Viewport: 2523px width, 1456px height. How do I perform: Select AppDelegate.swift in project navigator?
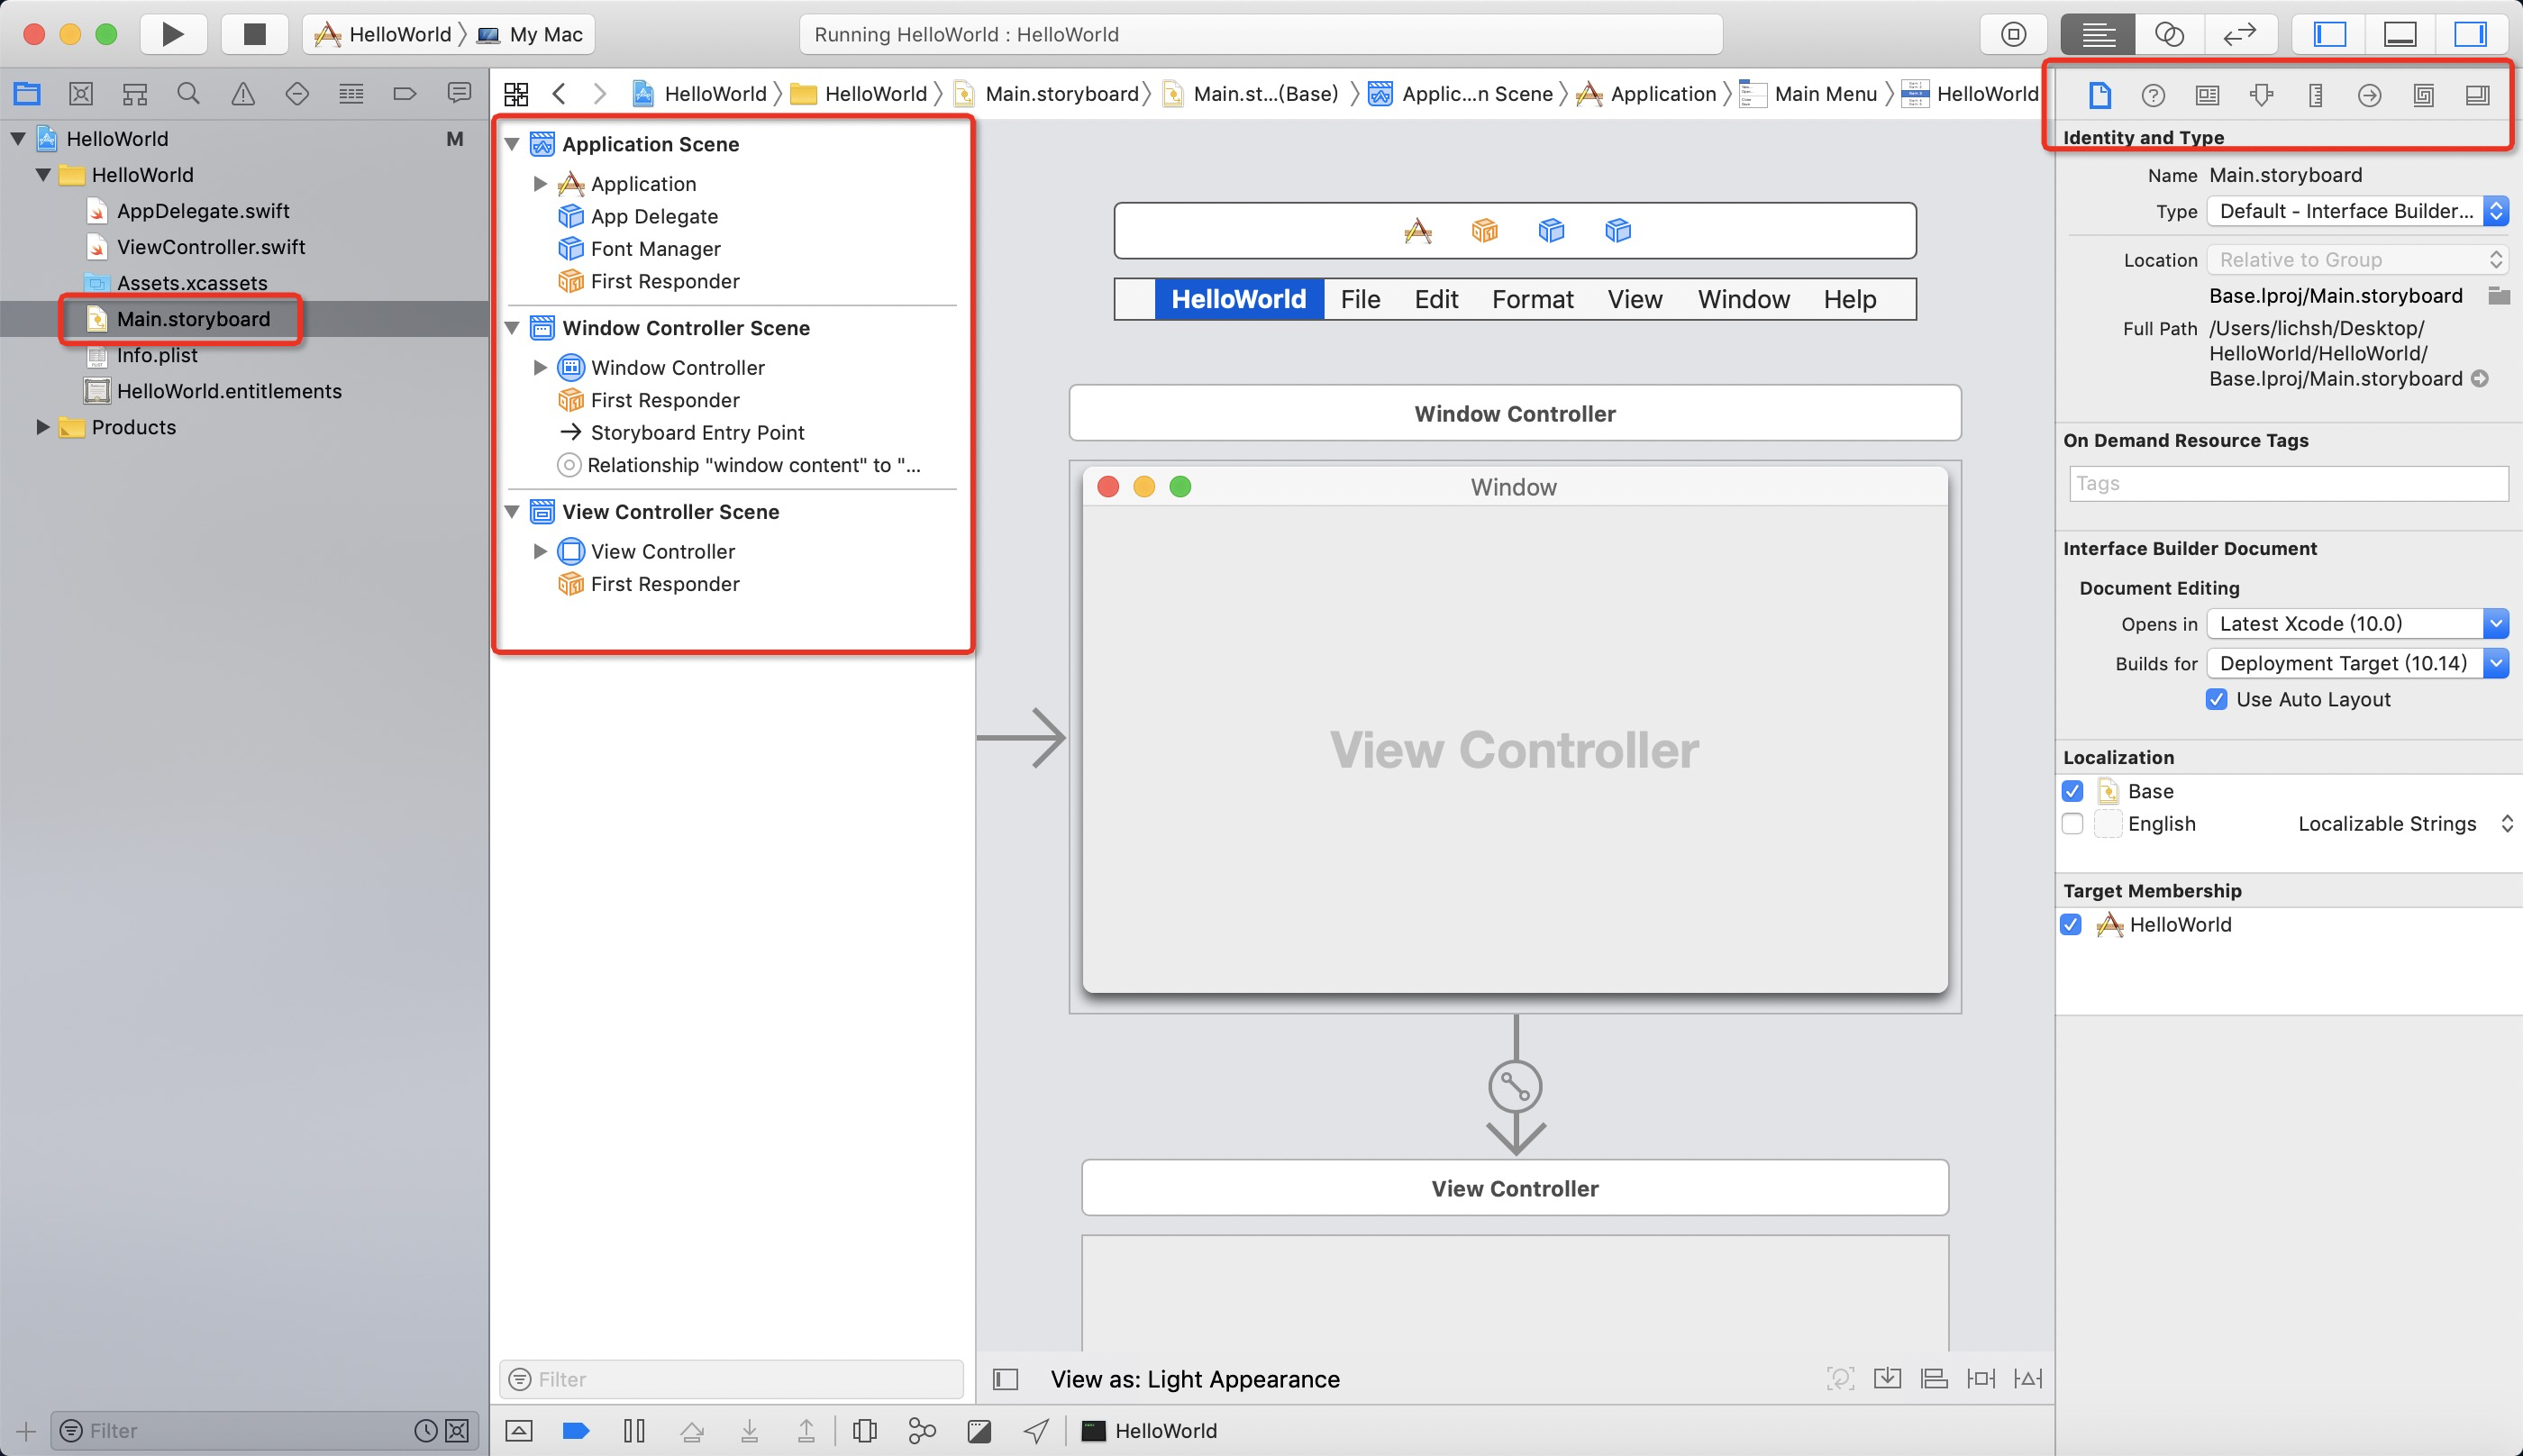[203, 211]
